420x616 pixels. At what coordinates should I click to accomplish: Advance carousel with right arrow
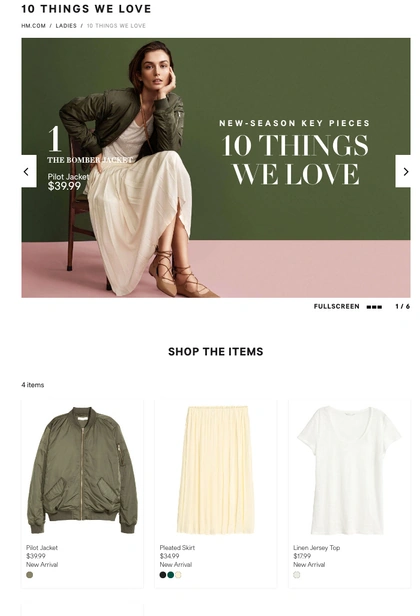click(403, 171)
